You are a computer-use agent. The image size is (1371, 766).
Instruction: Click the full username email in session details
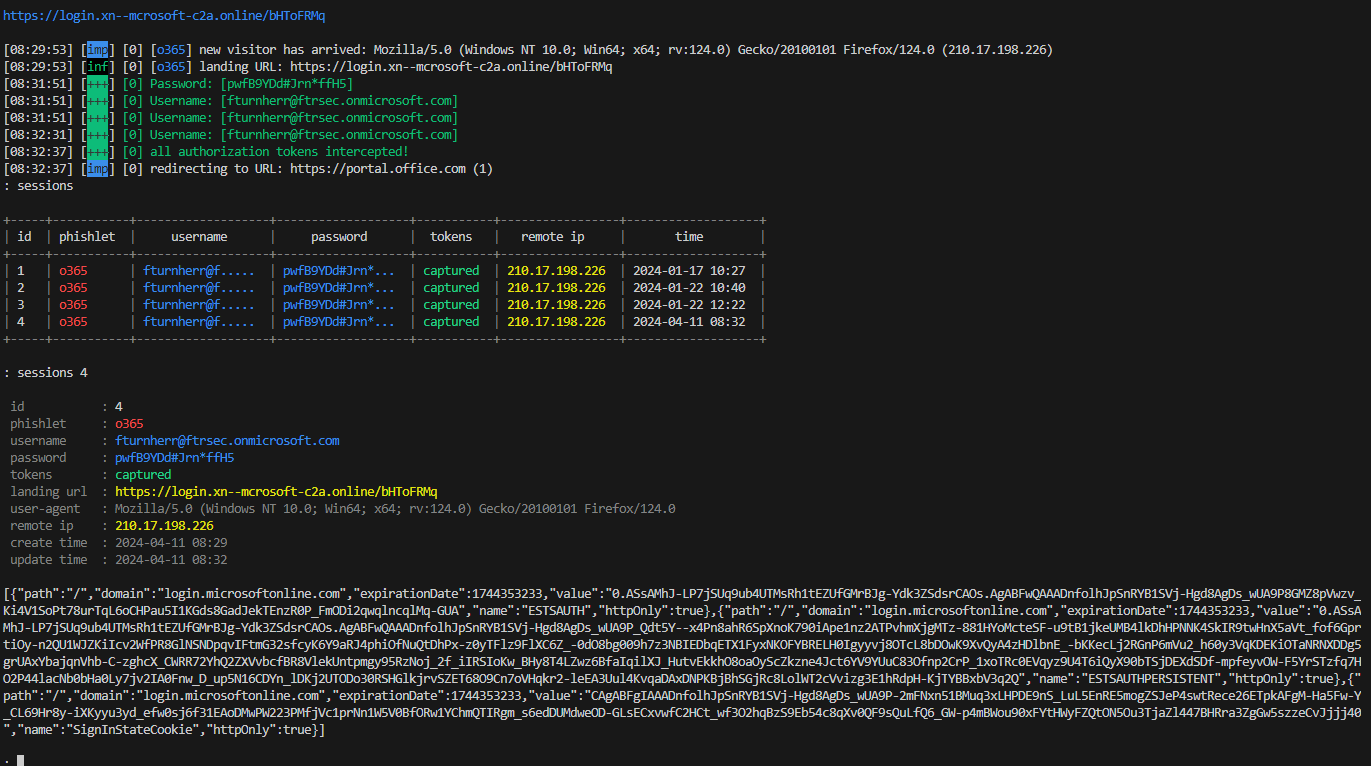pos(227,441)
